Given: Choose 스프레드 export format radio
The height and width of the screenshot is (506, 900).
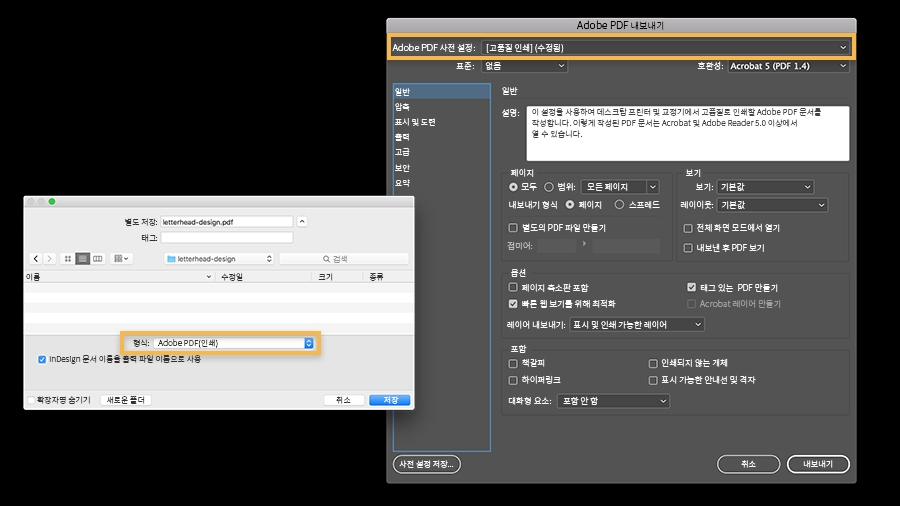Looking at the screenshot, I should tap(619, 205).
